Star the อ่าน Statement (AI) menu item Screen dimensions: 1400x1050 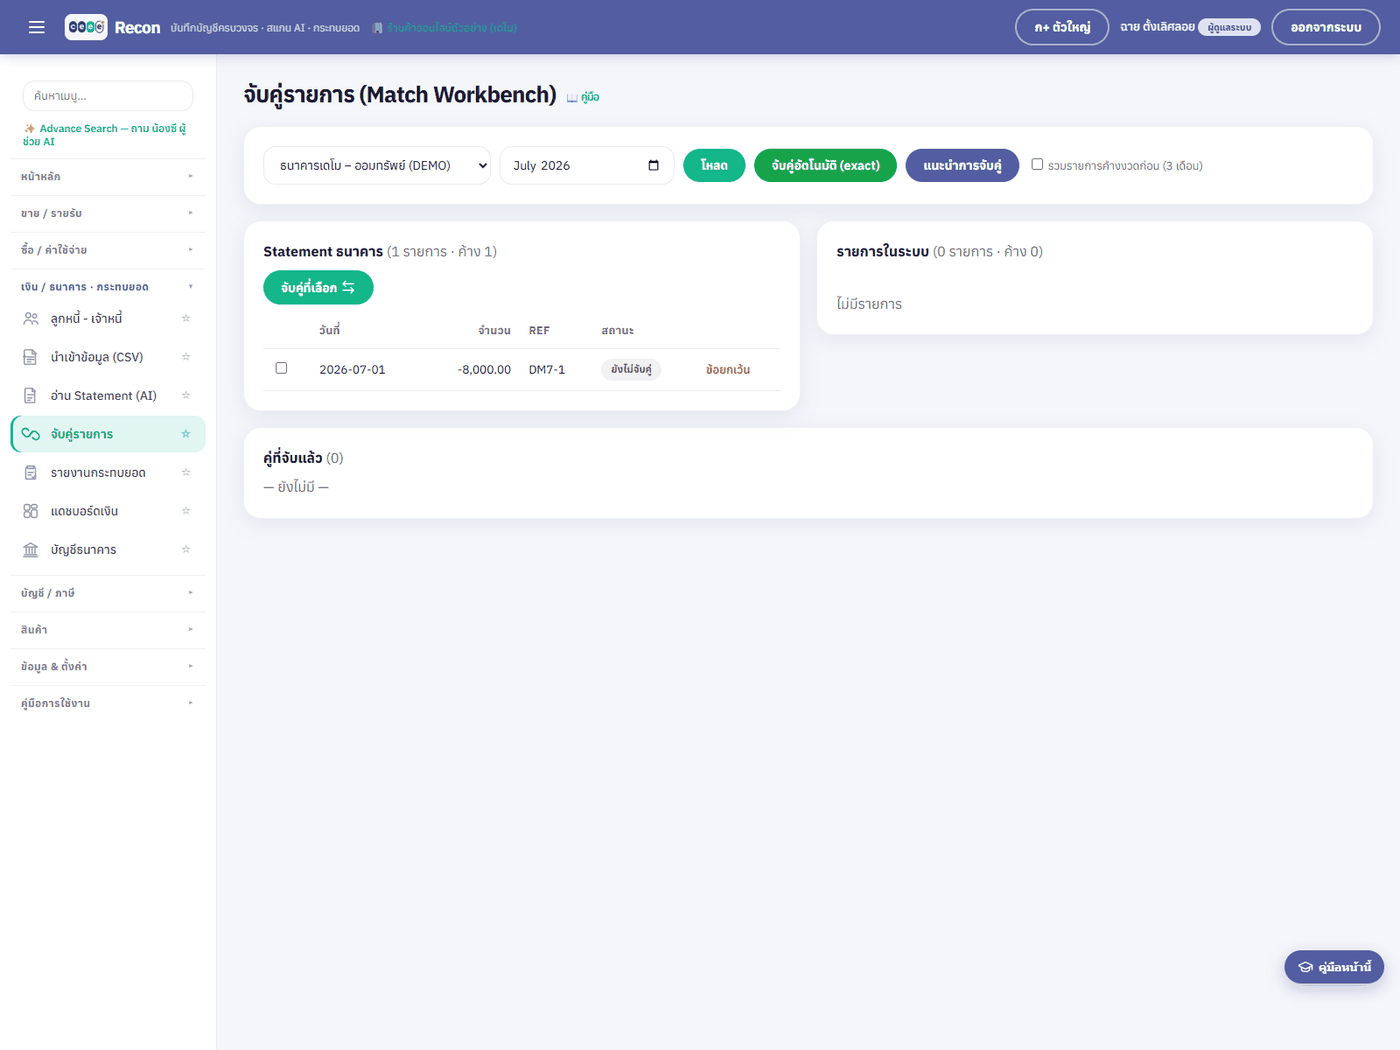tap(186, 395)
